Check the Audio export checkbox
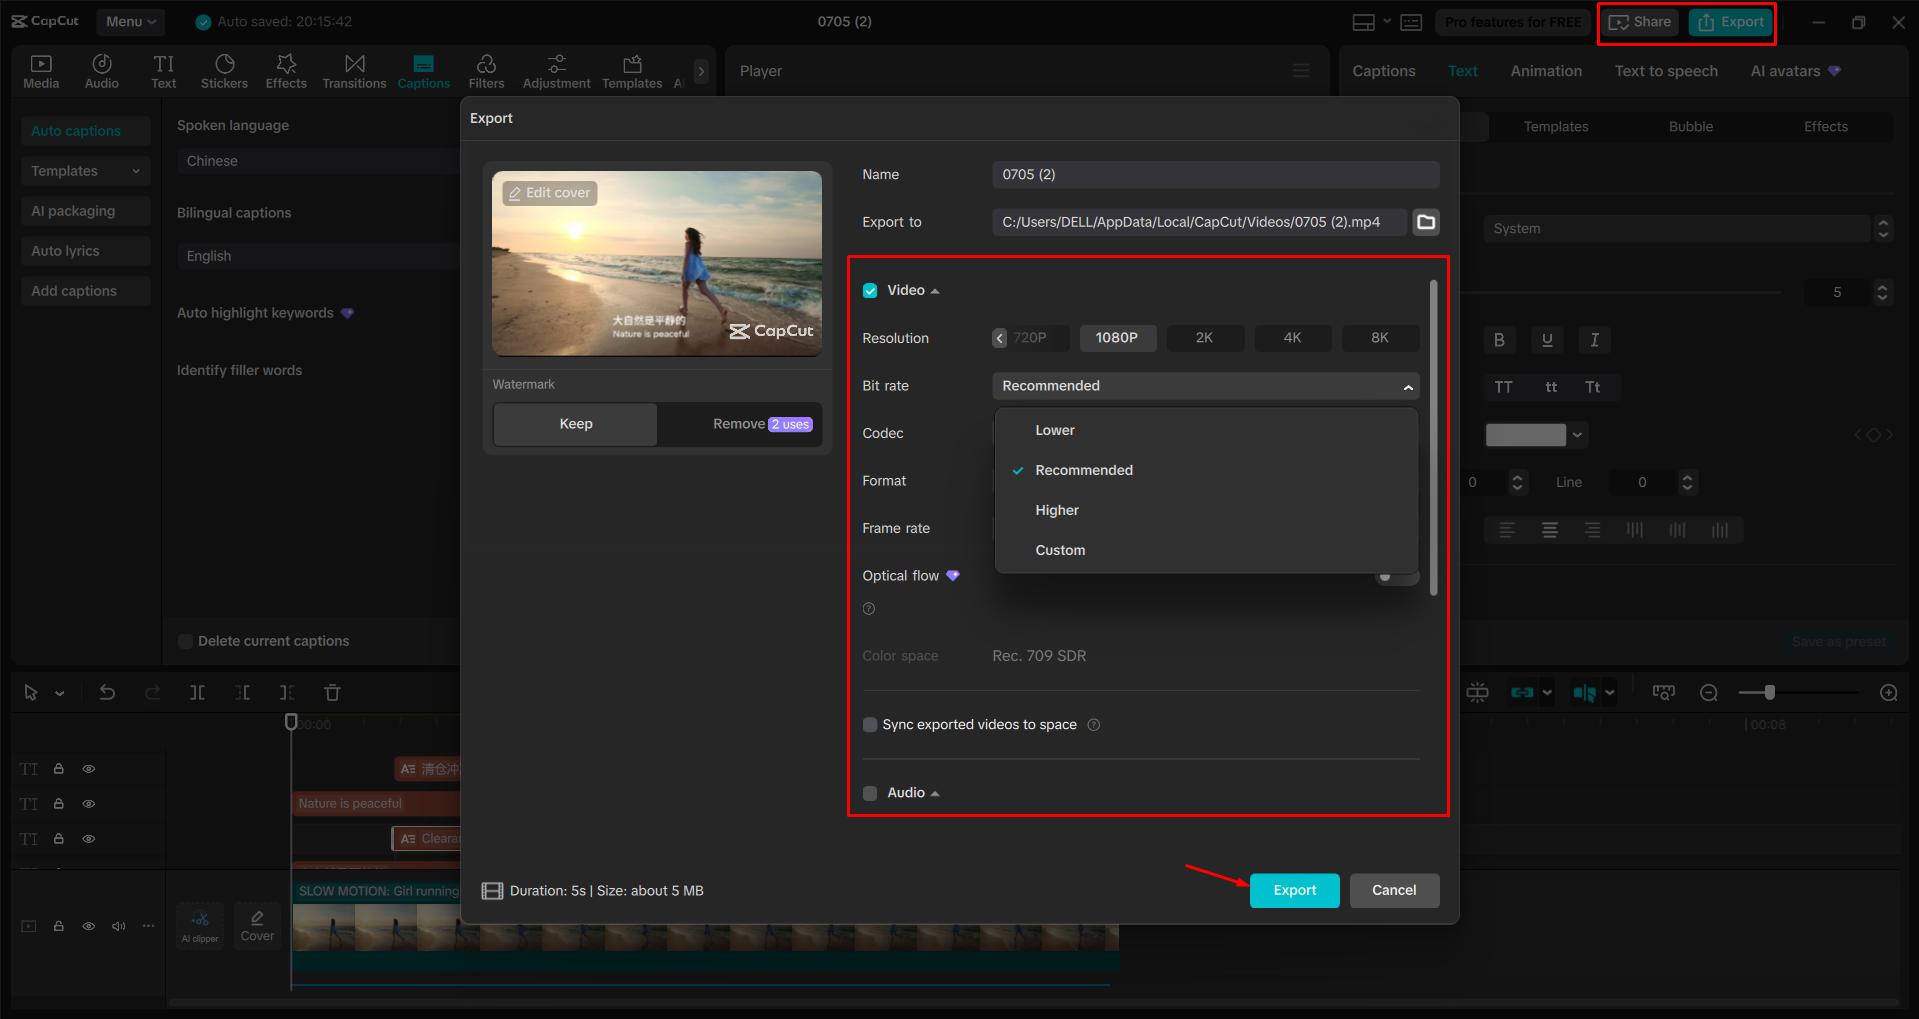1919x1019 pixels. 869,792
